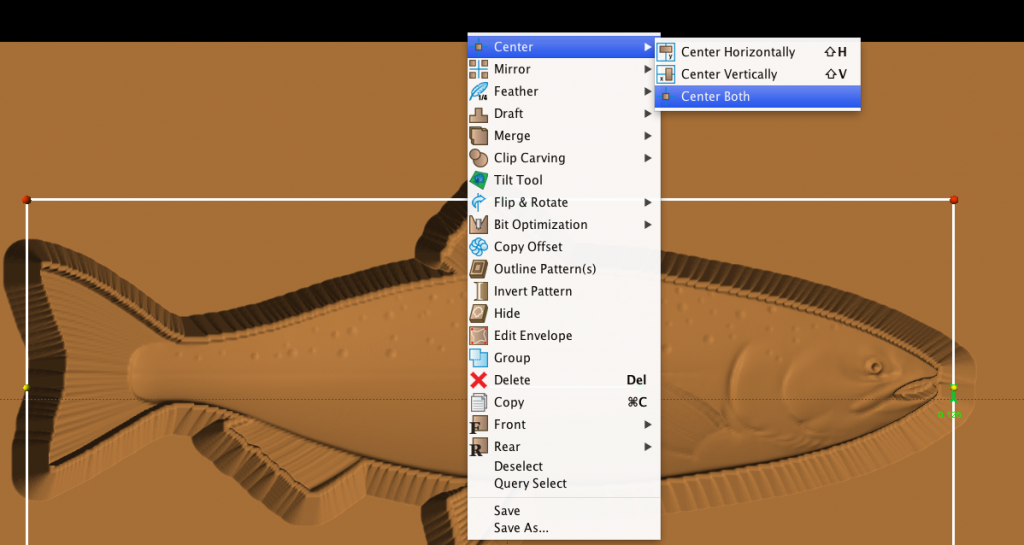Choose Save As... menu entry

[564, 528]
